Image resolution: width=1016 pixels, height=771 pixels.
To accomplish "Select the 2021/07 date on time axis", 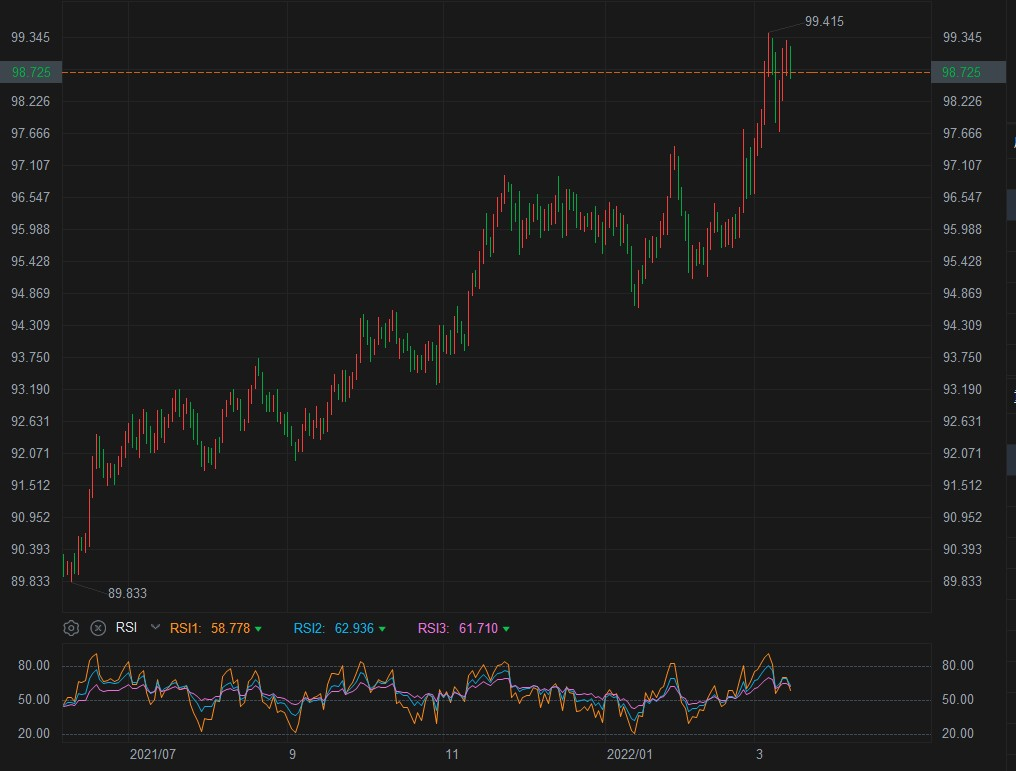I will (153, 754).
